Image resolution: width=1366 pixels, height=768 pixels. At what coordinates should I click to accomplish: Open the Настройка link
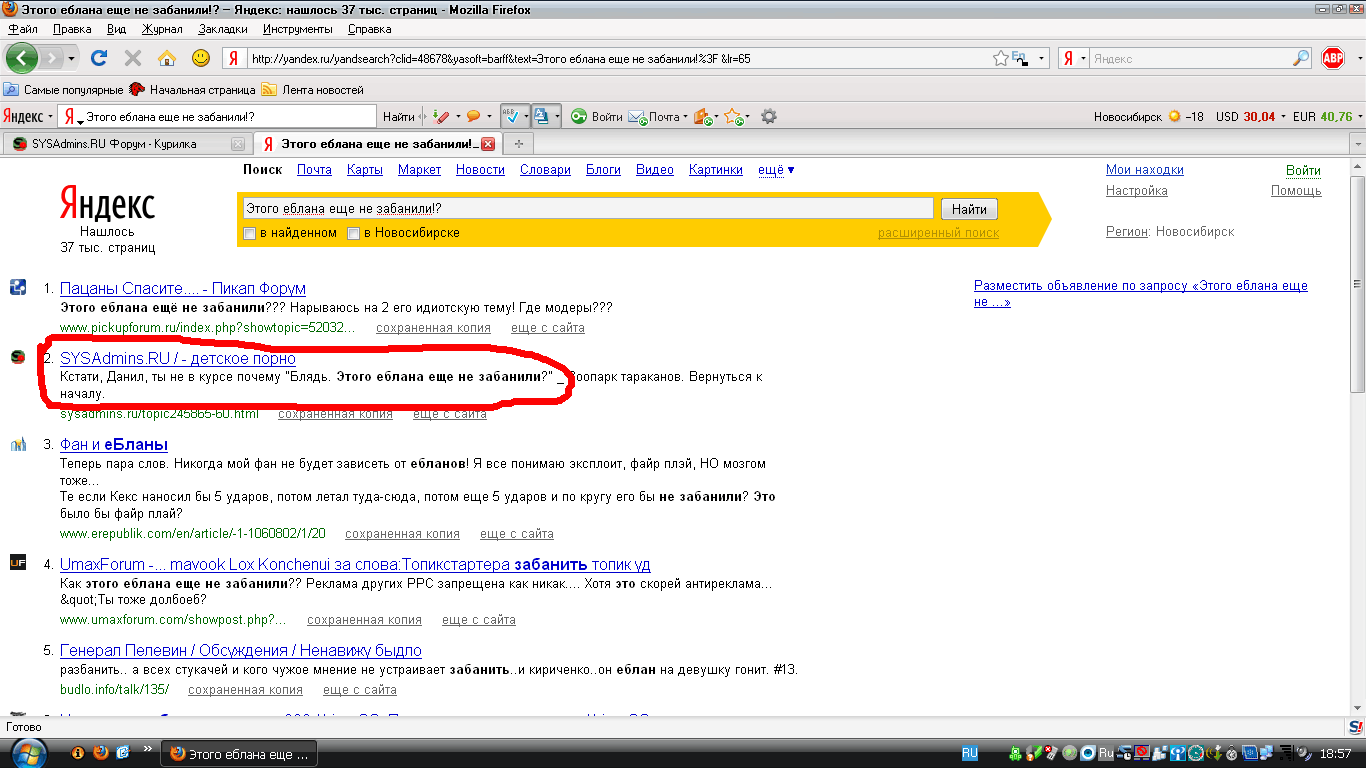1137,191
